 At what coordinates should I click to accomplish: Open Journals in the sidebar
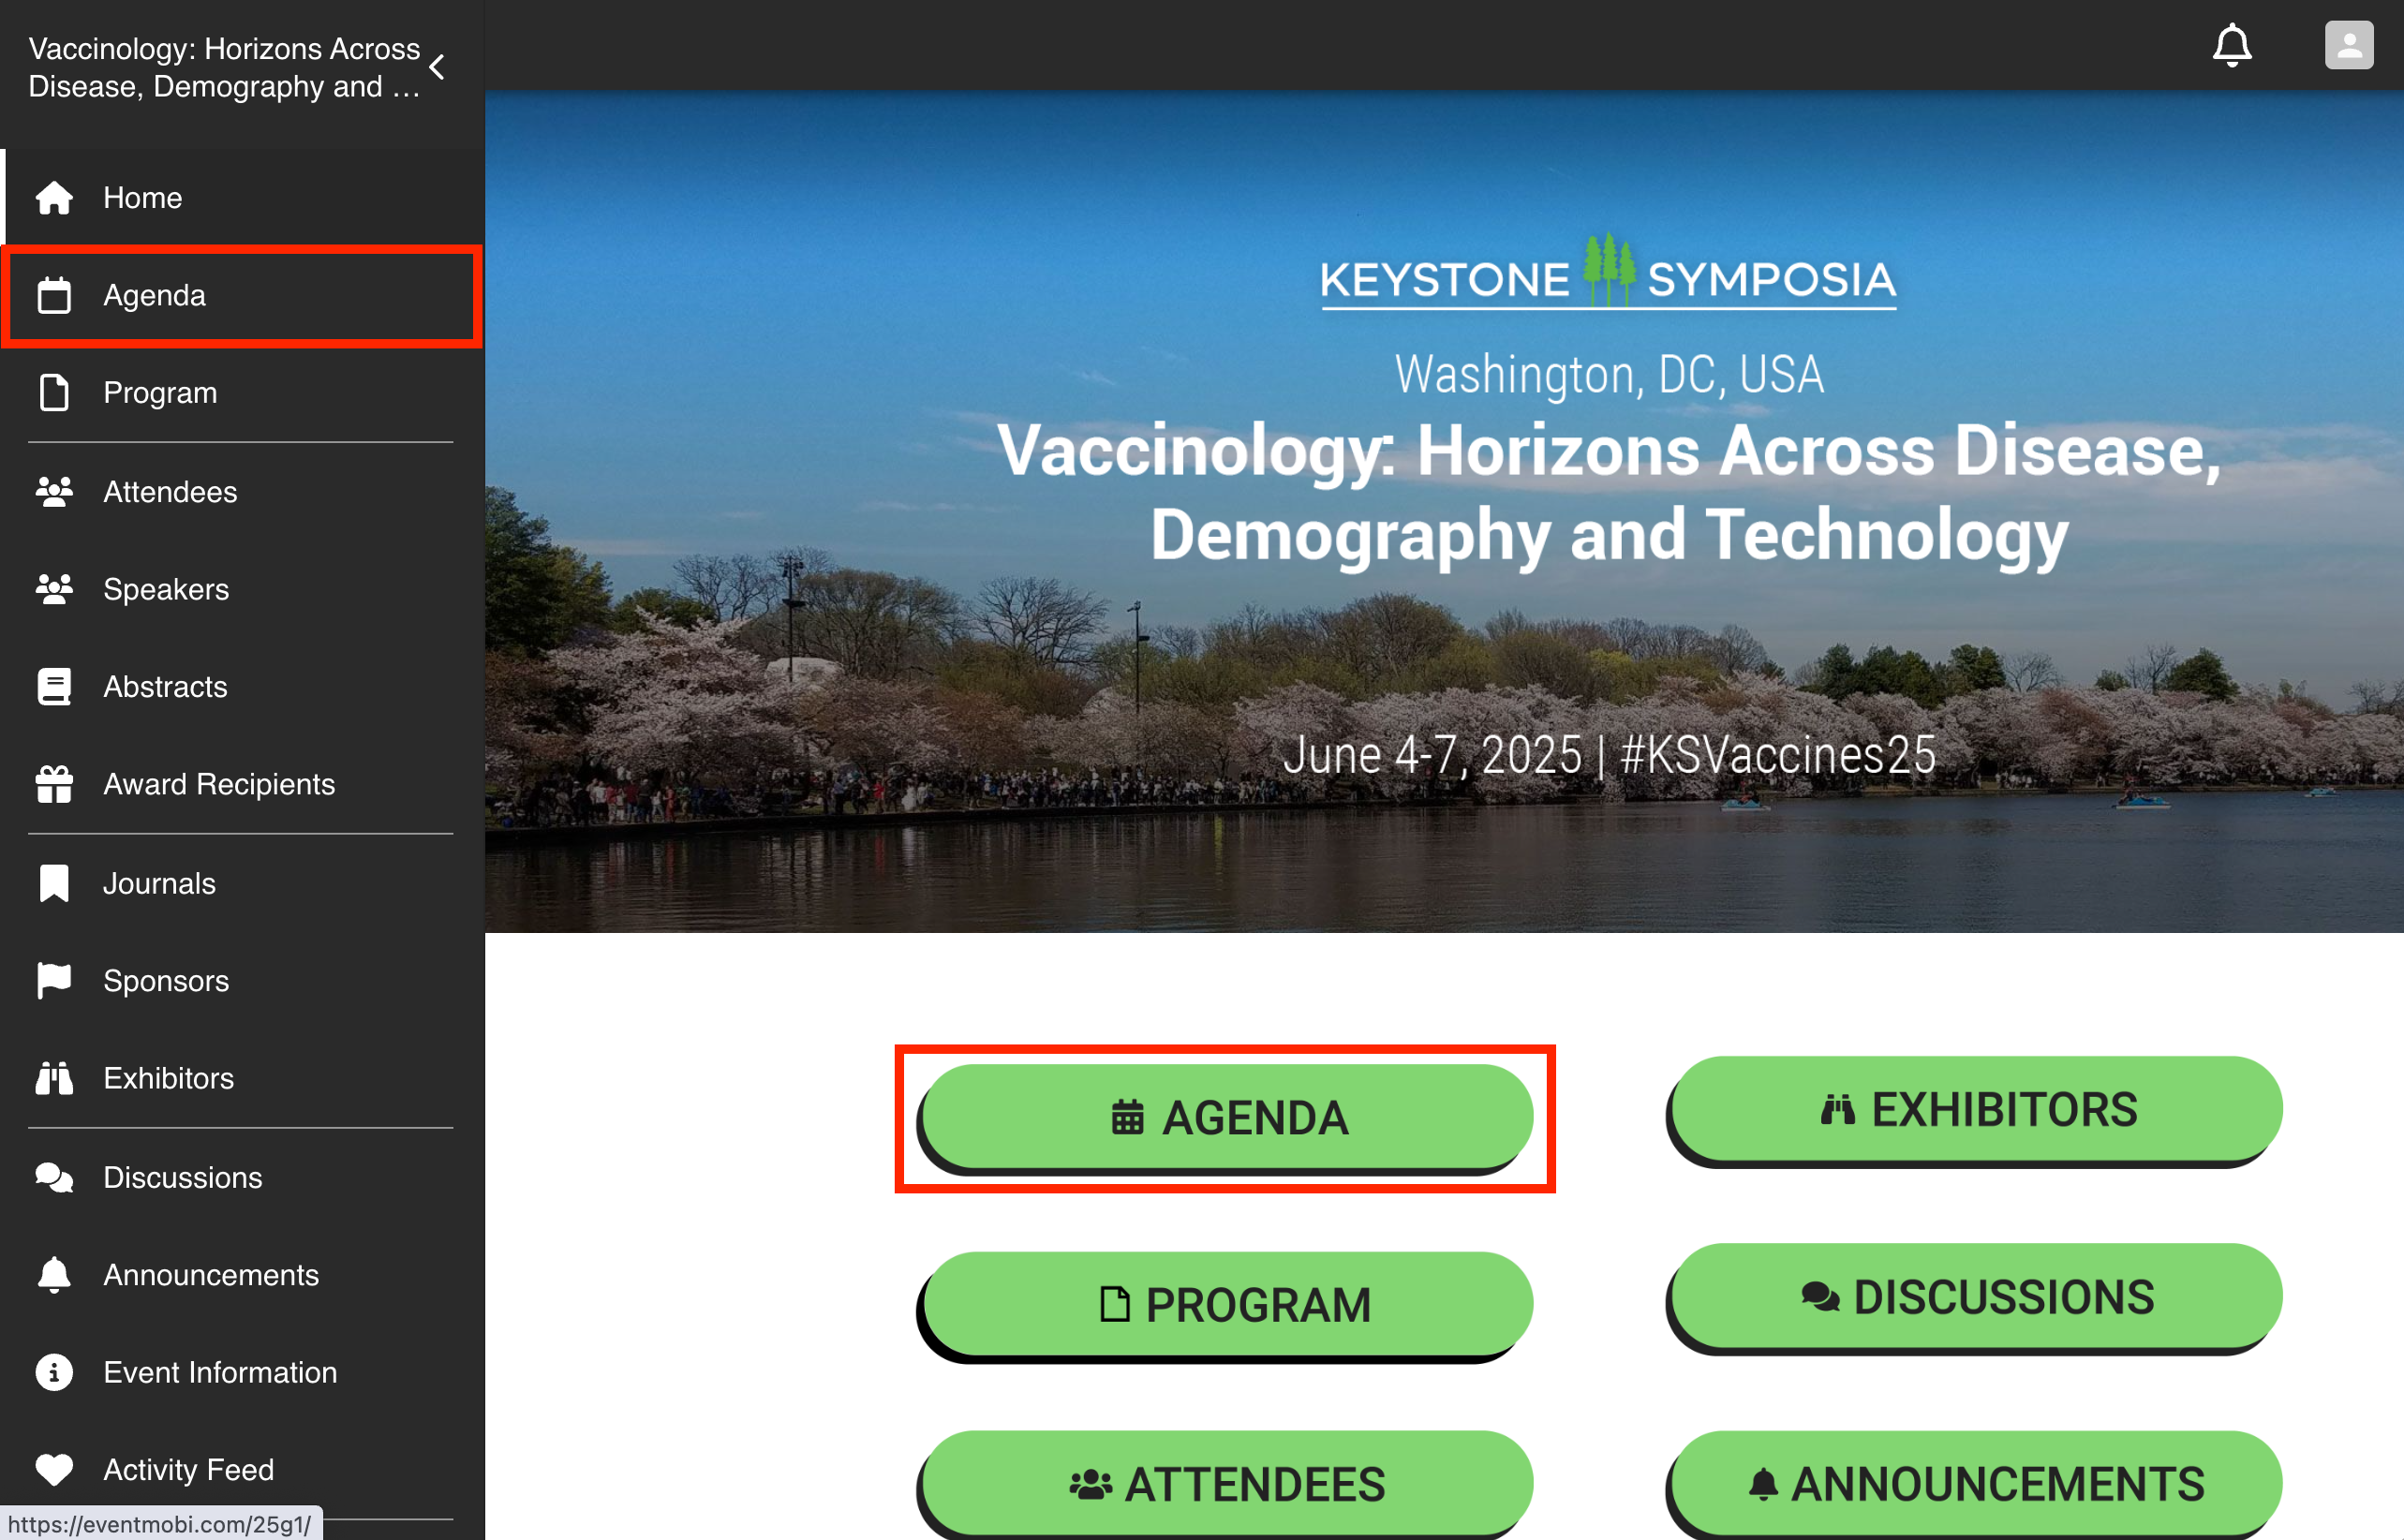244,883
